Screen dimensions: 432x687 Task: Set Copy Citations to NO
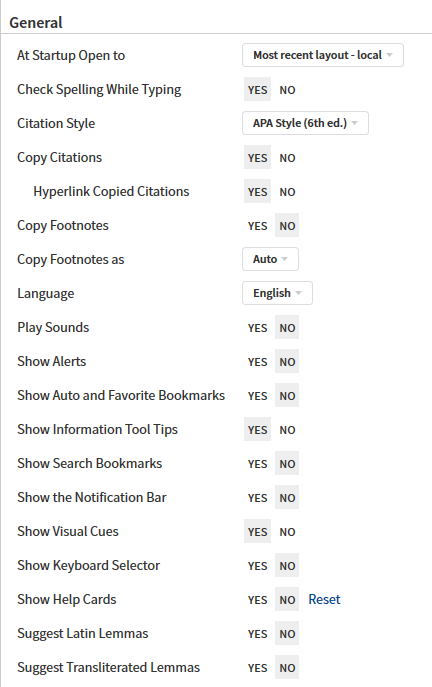pos(287,158)
